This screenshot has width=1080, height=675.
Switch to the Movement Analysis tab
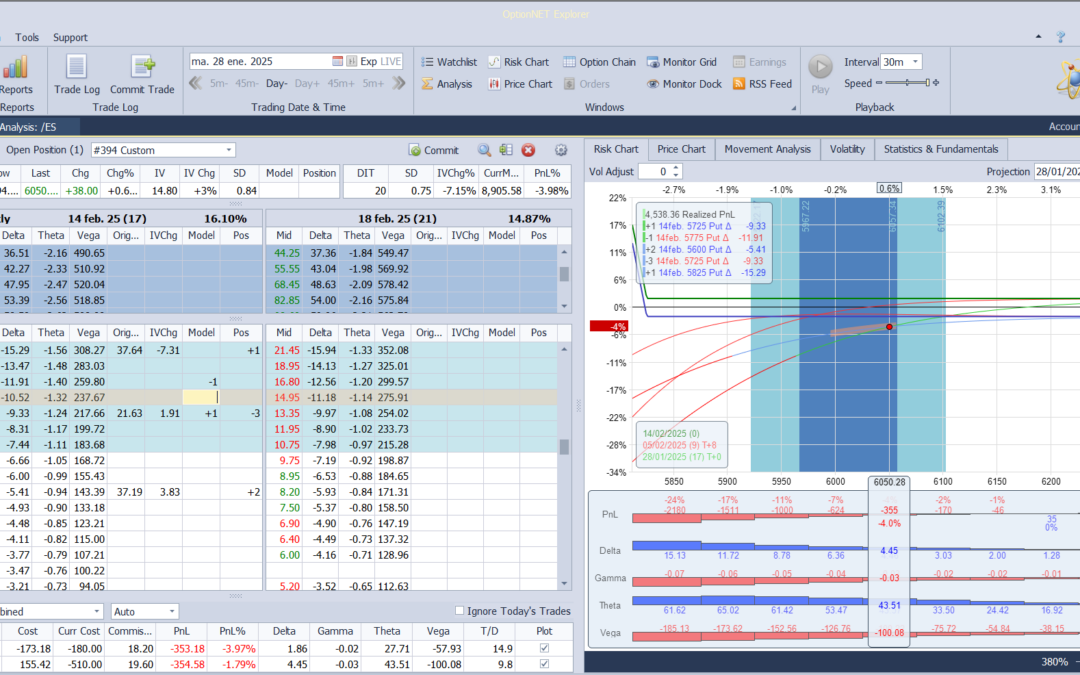coord(767,149)
